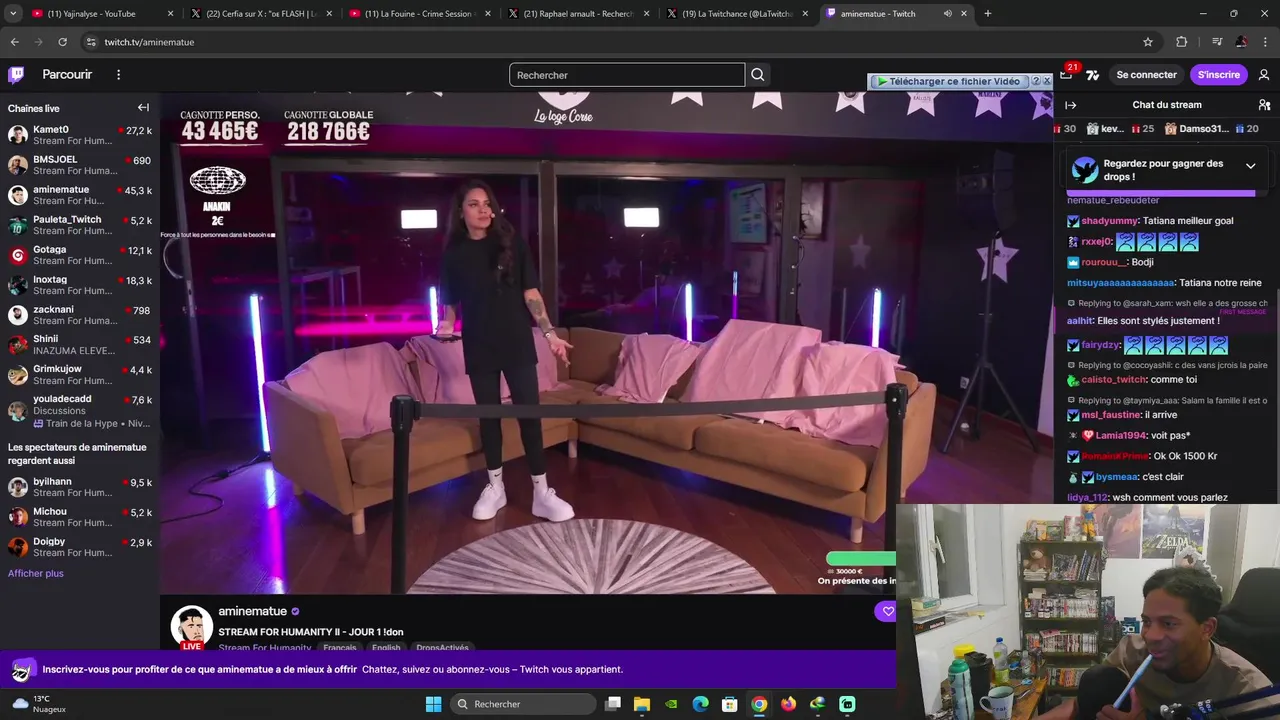Open Task View on the taskbar
Image resolution: width=1280 pixels, height=720 pixels.
click(613, 704)
